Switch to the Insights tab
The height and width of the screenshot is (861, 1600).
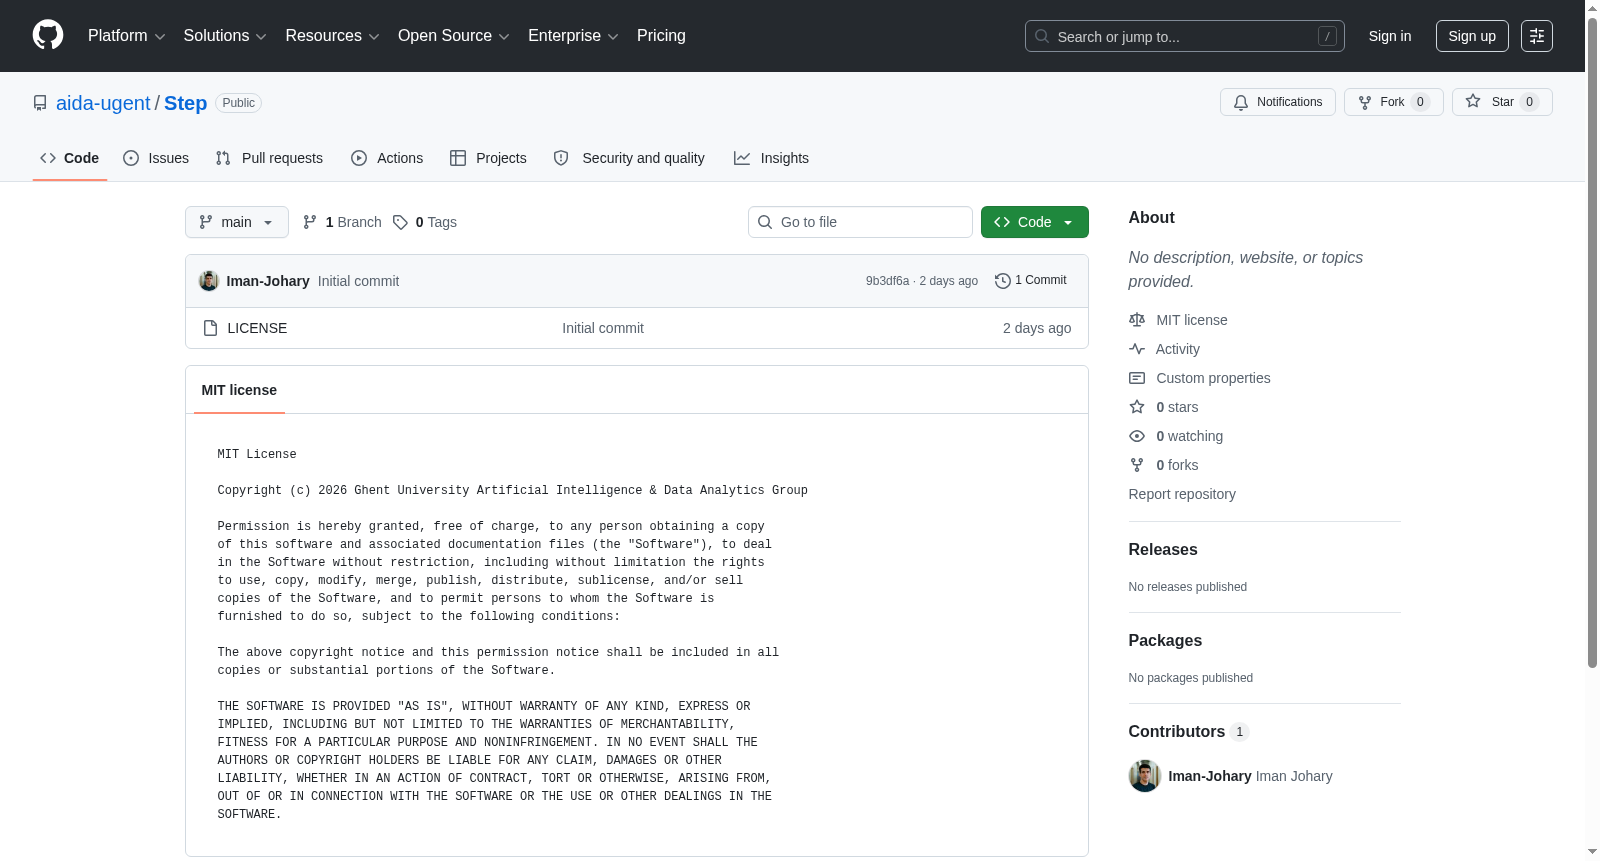click(771, 158)
